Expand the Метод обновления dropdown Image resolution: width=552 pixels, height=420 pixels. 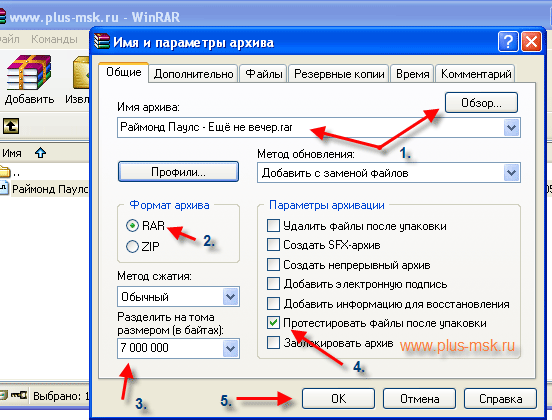(x=511, y=173)
